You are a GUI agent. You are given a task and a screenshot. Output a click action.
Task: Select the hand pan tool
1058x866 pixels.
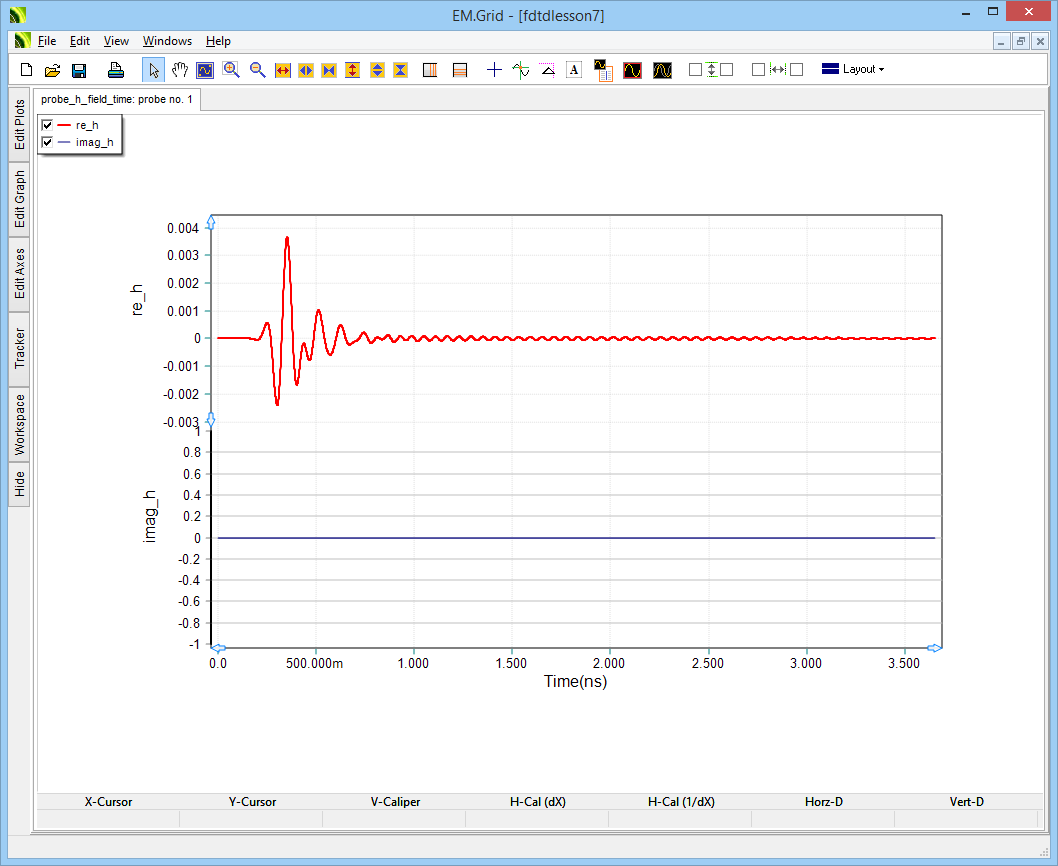tap(180, 70)
